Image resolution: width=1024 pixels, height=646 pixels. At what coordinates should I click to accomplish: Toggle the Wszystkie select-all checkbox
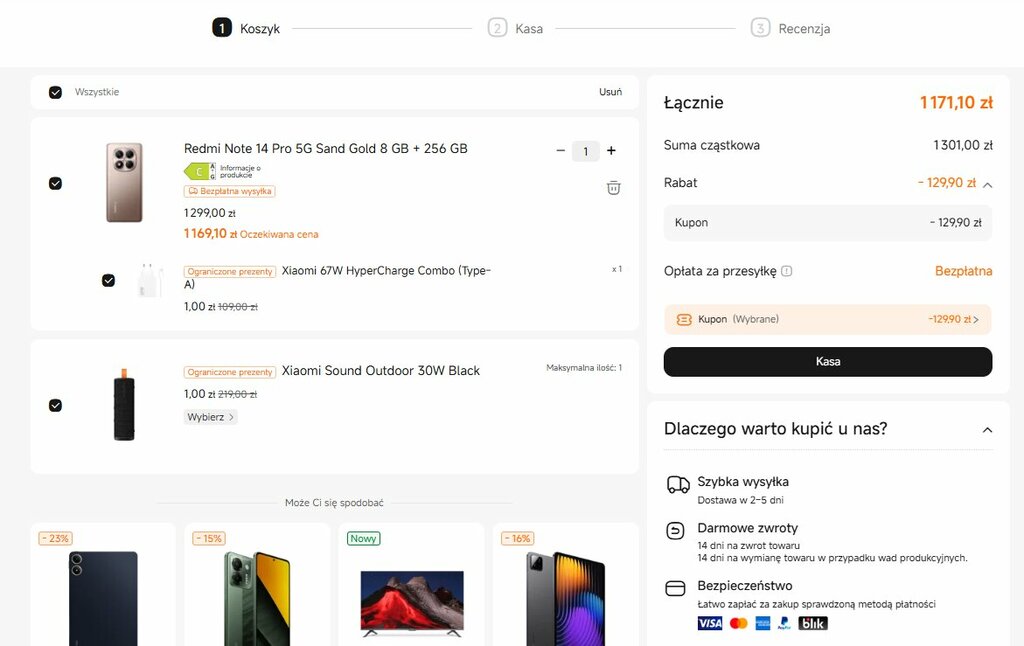tap(56, 92)
